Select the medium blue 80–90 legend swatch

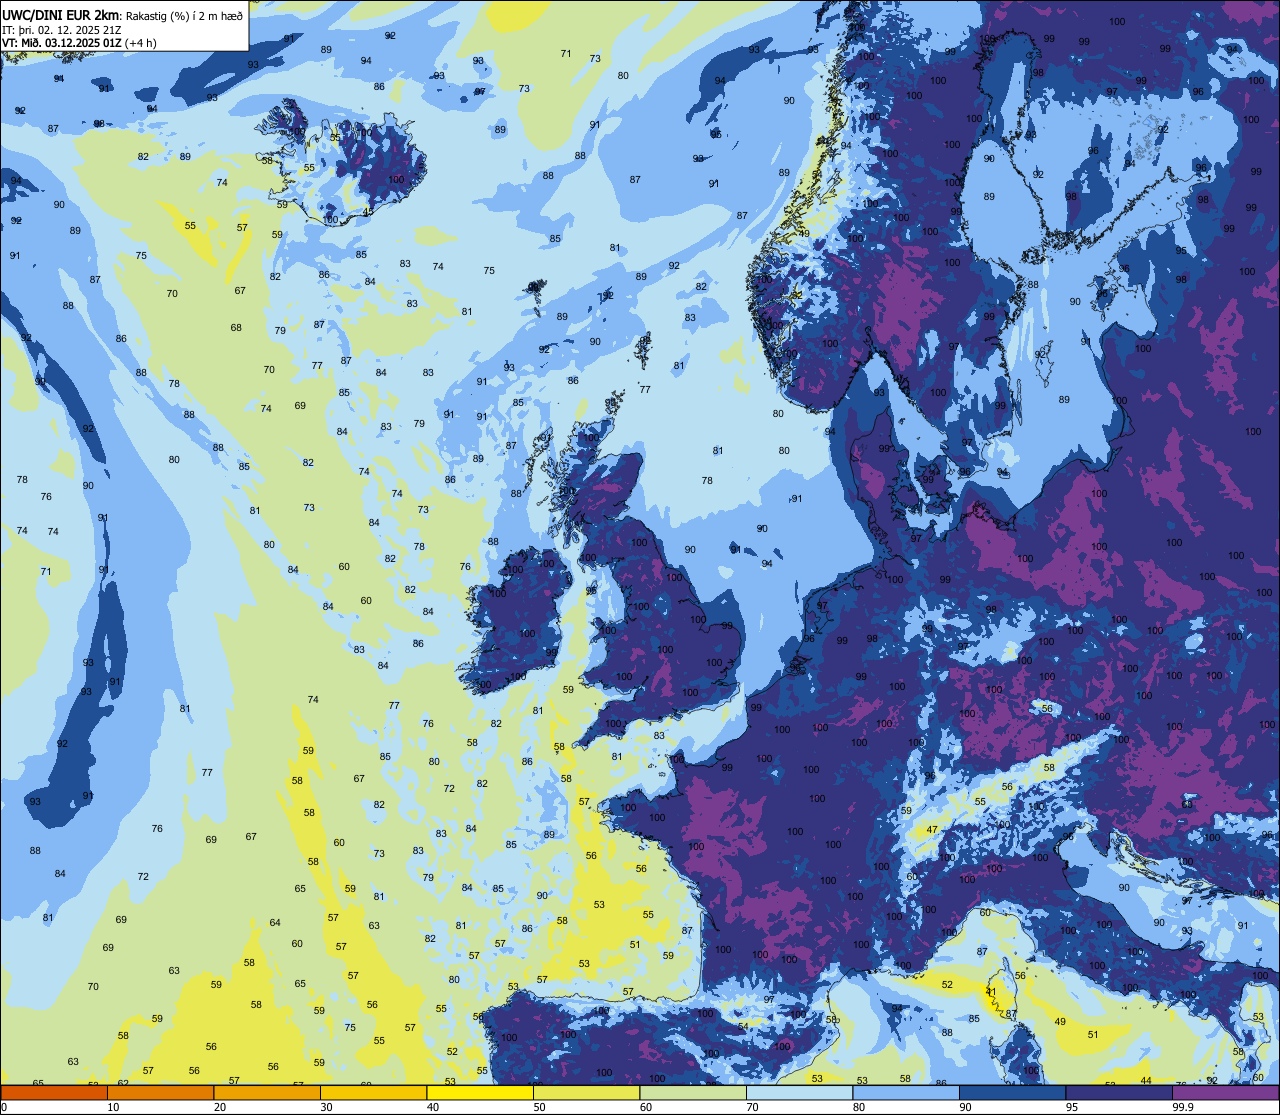[906, 1092]
